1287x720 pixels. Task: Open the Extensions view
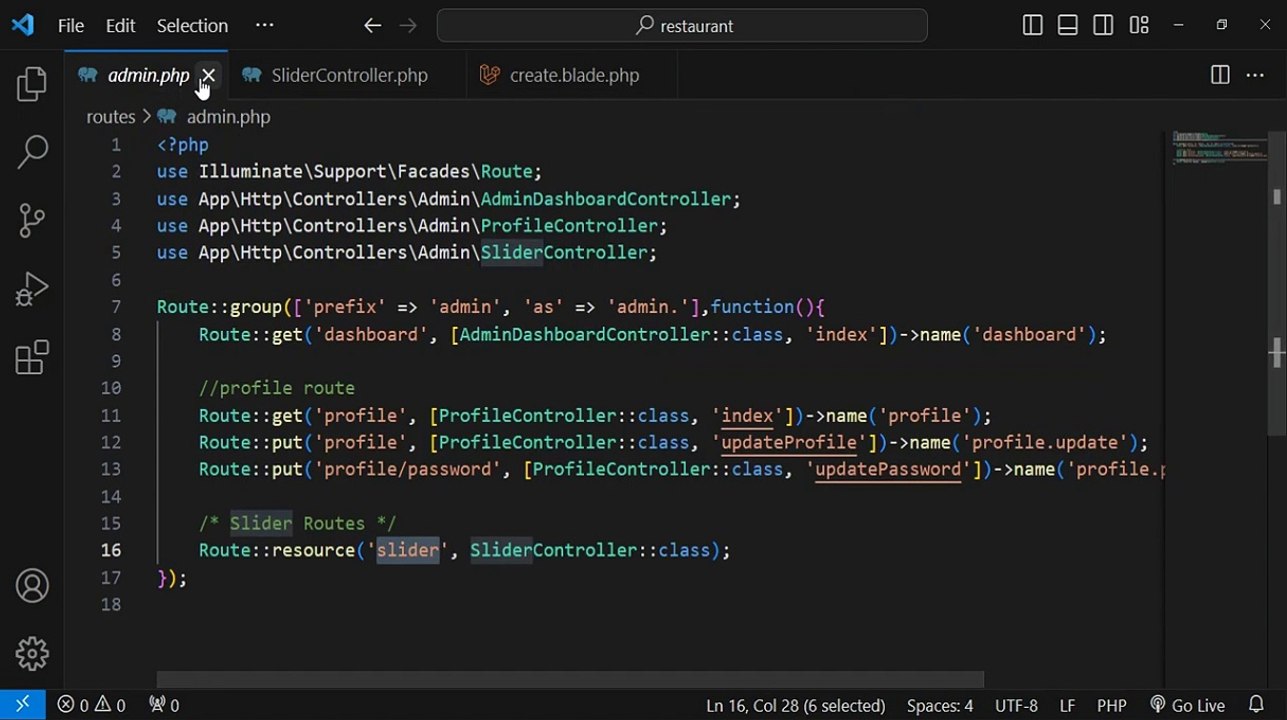click(x=32, y=357)
